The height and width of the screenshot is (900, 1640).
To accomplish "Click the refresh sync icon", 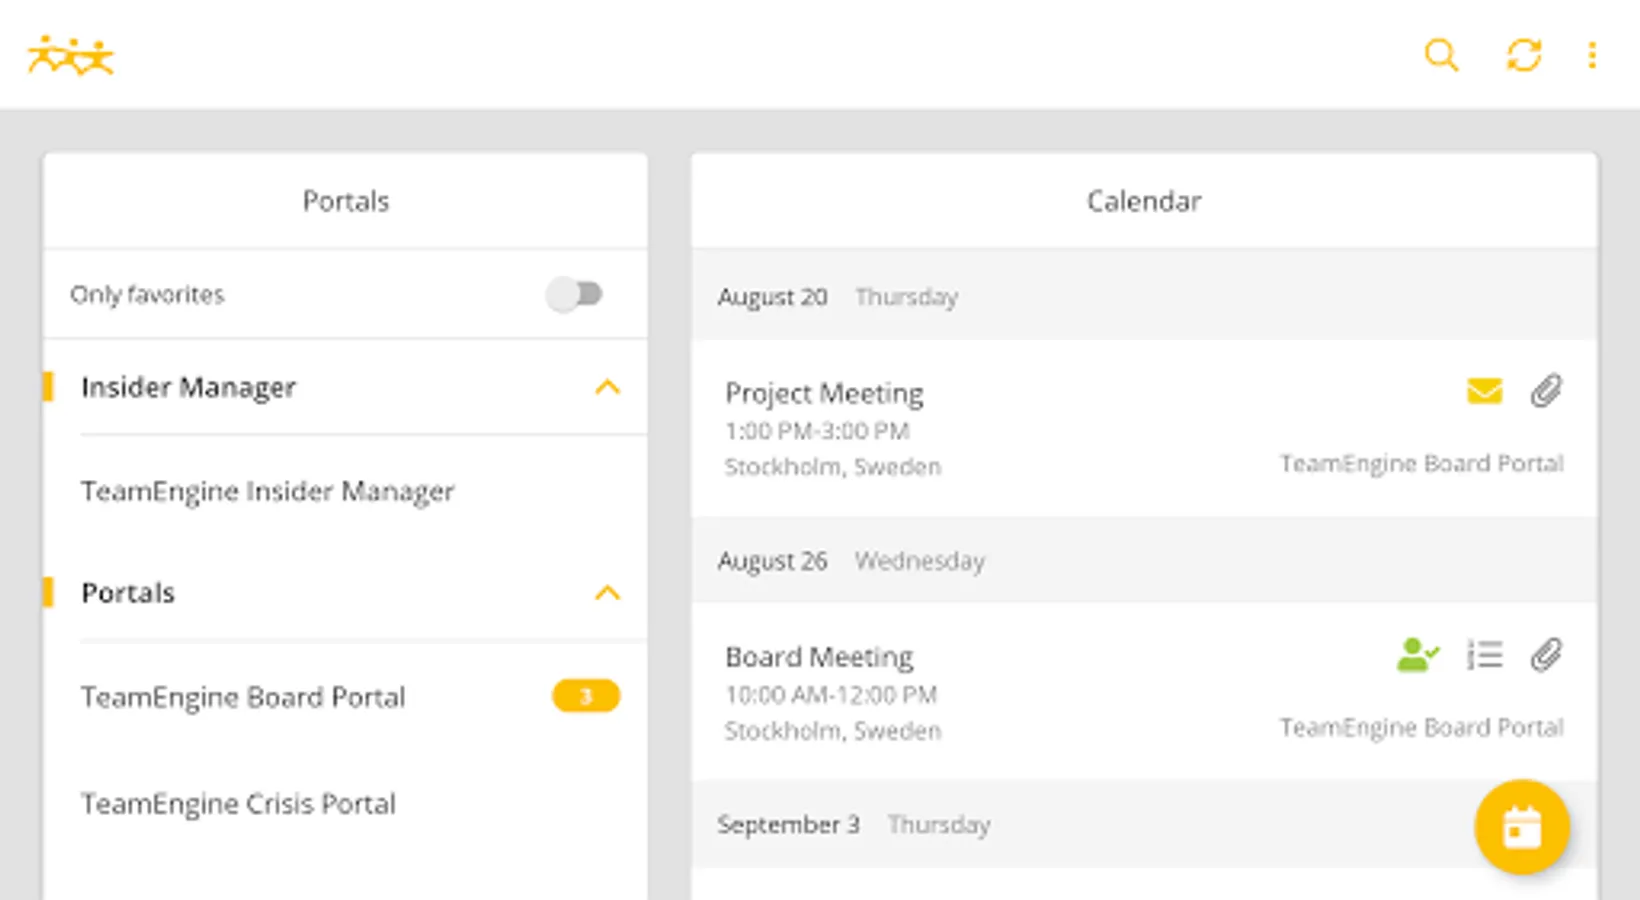I will tap(1523, 55).
